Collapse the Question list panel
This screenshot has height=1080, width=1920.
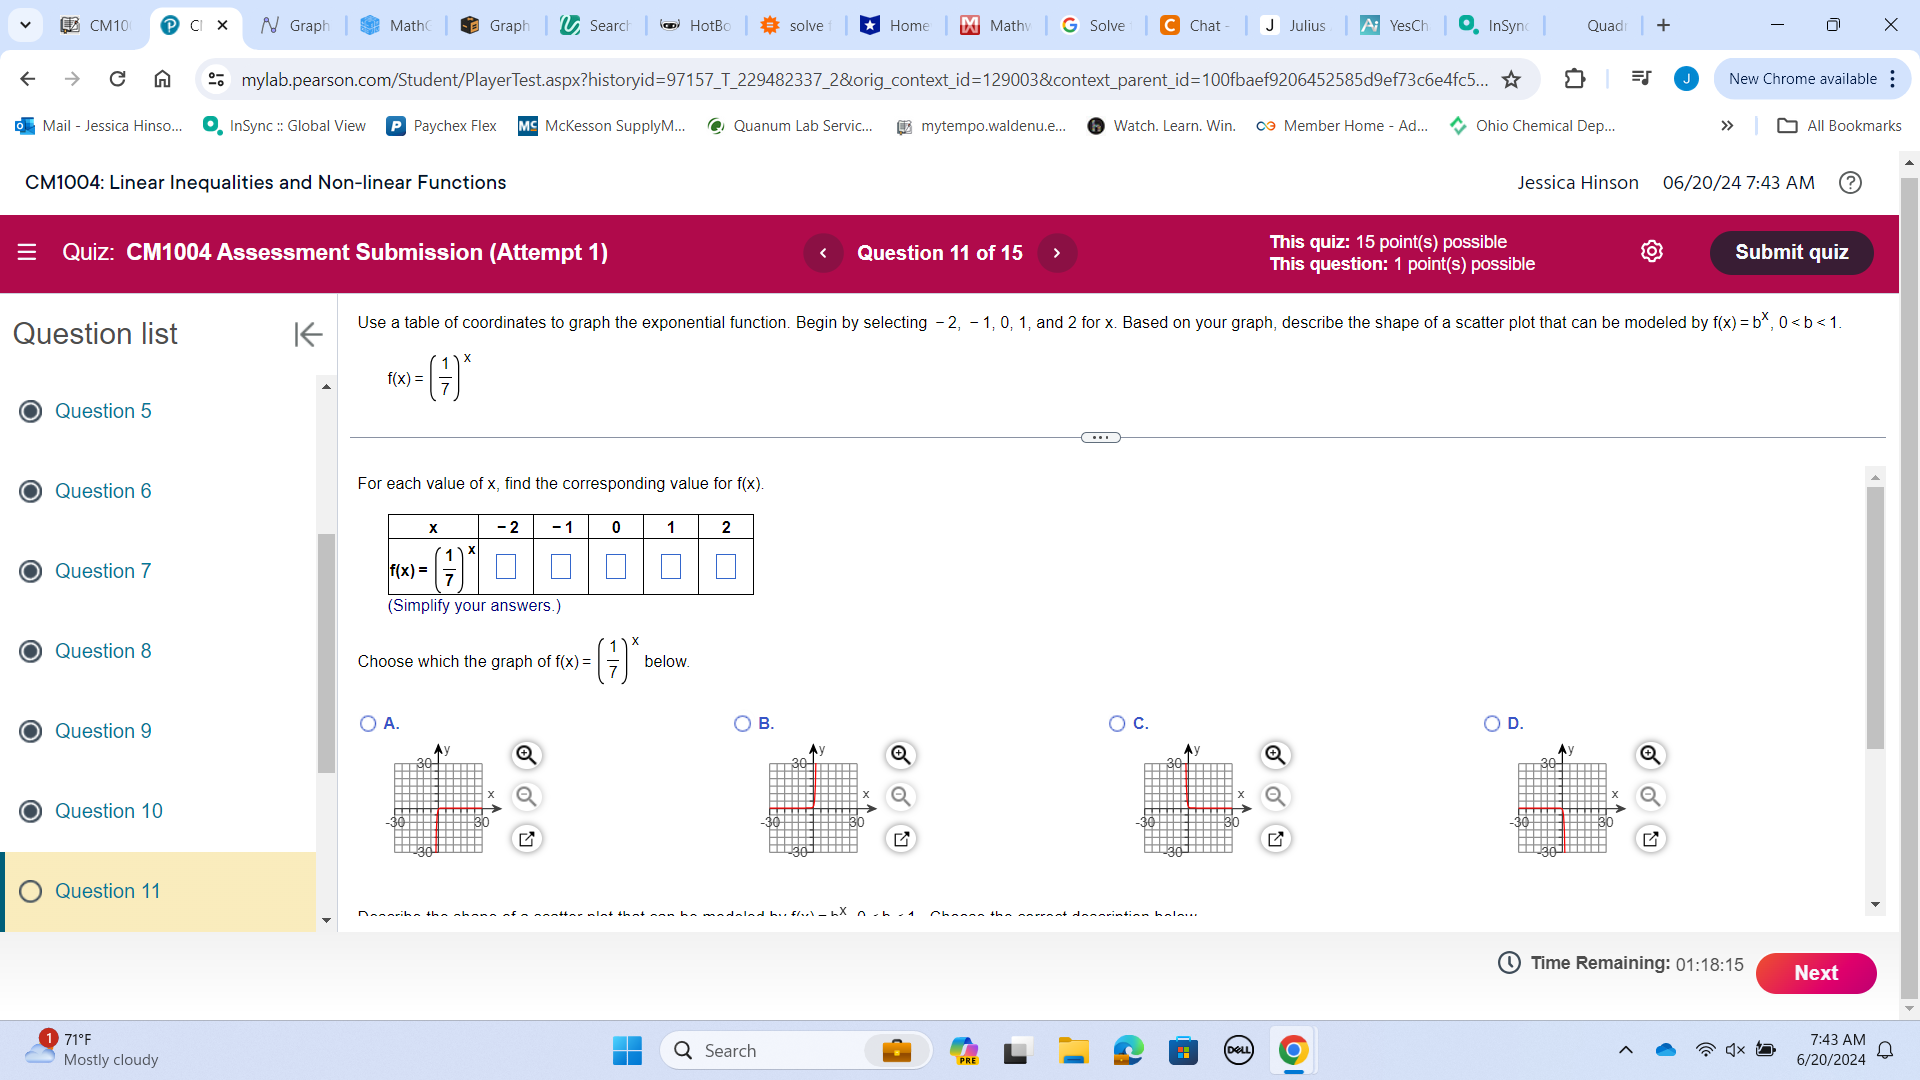(x=308, y=334)
